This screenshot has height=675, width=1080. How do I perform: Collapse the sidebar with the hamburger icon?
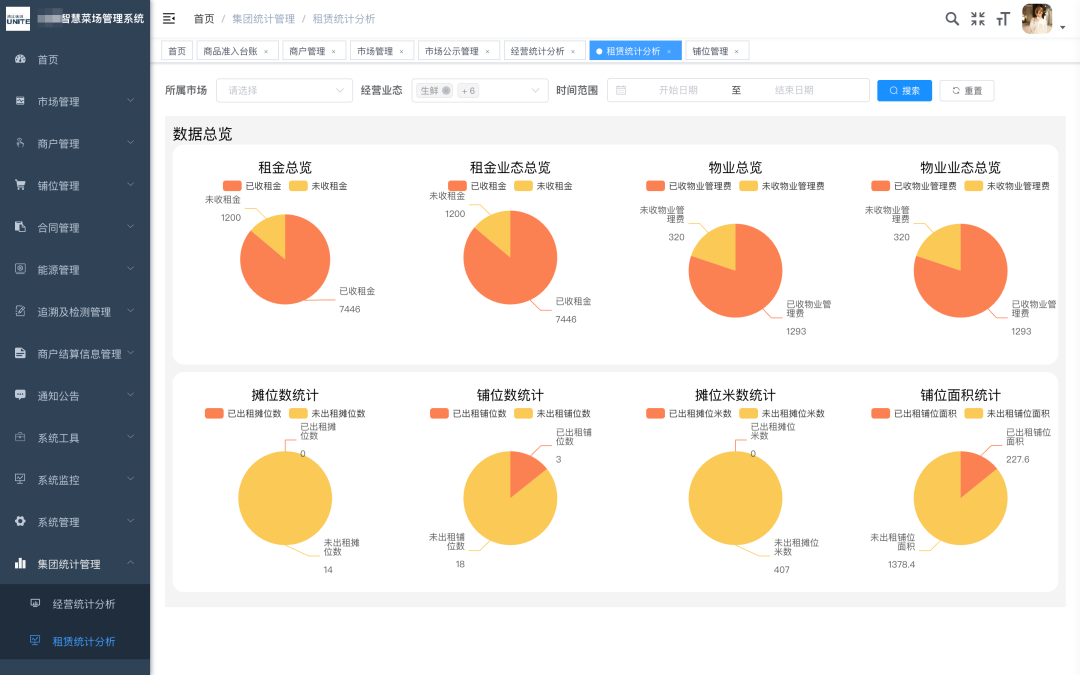(170, 18)
